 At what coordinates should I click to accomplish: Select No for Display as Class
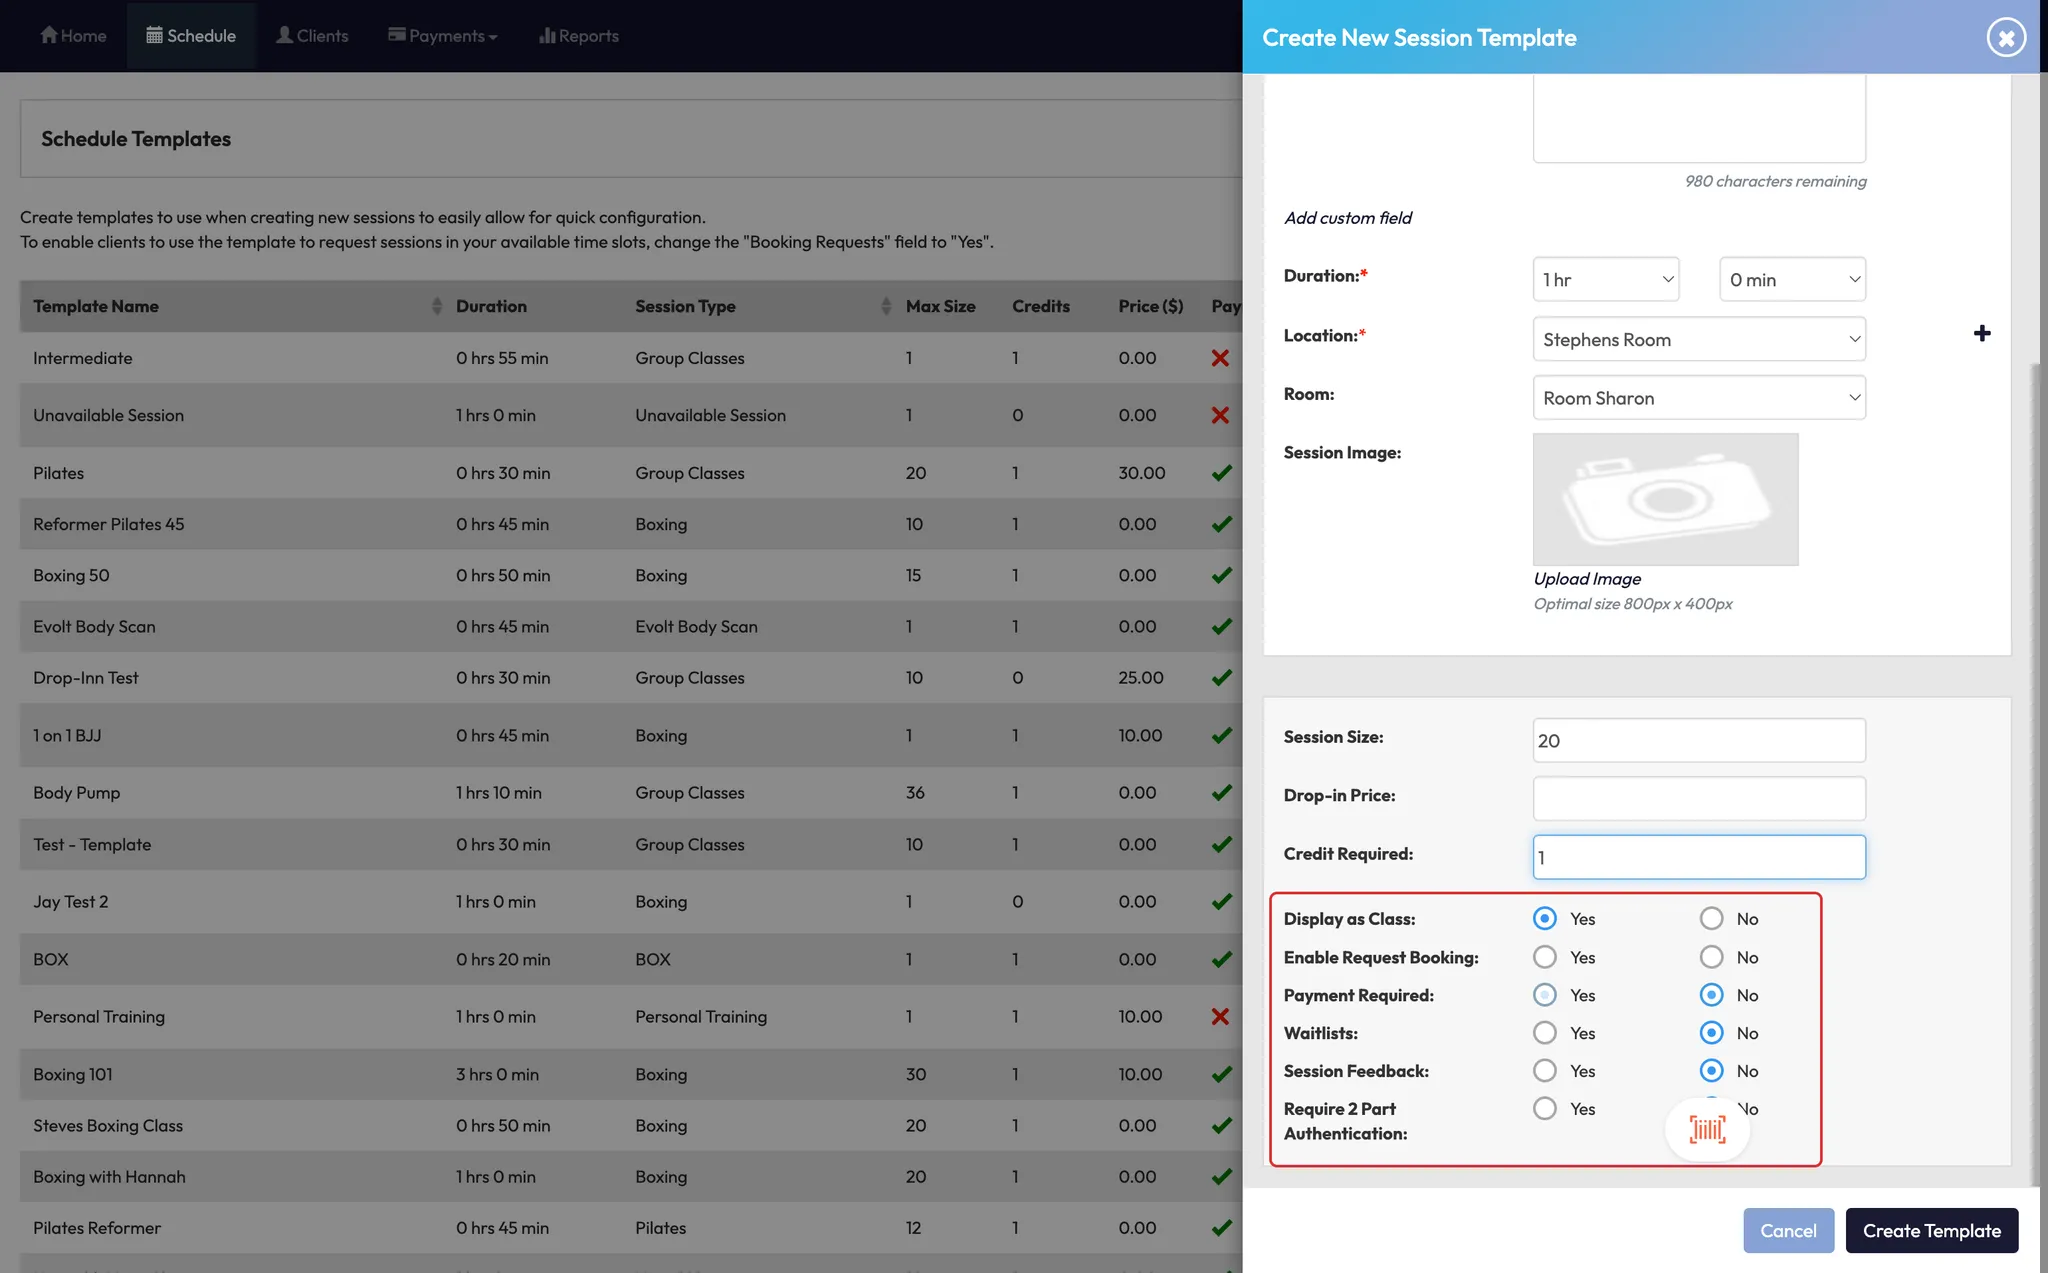click(x=1711, y=919)
